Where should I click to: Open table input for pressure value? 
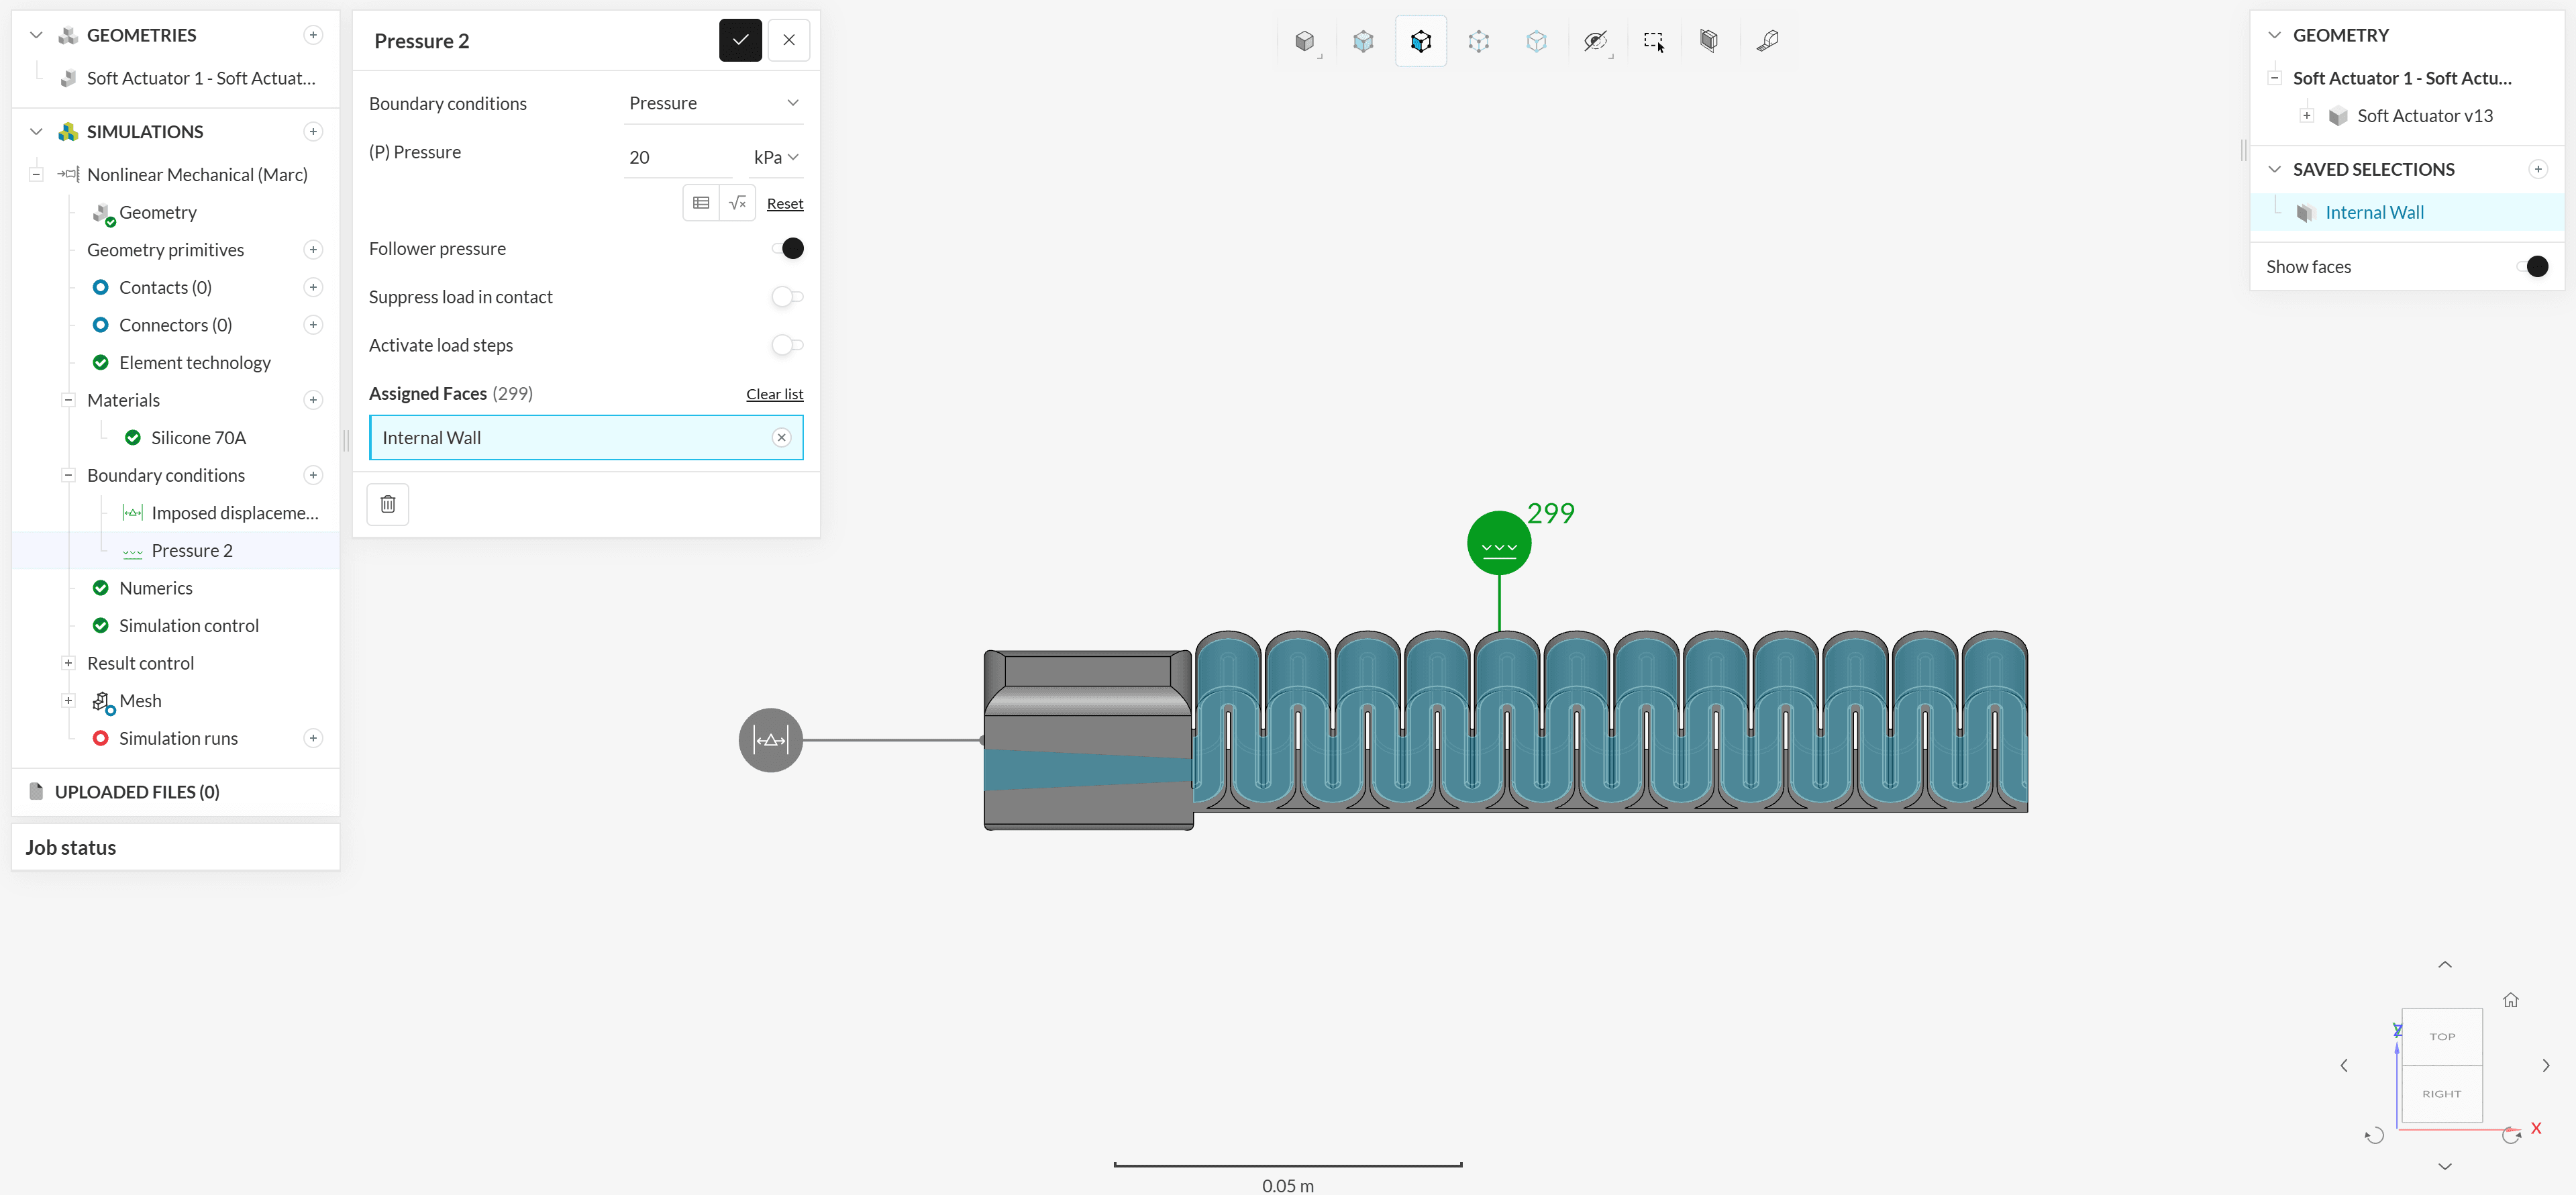pos(701,203)
